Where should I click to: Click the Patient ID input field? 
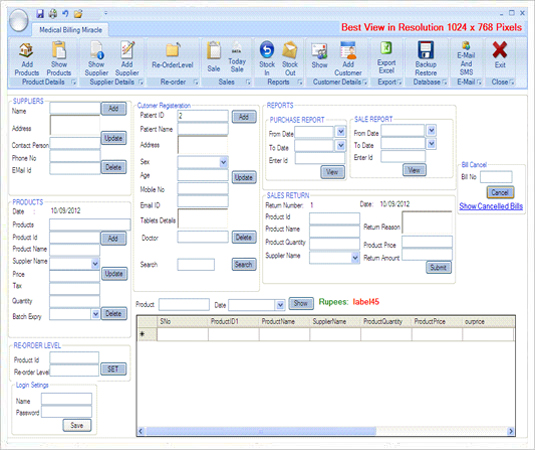click(203, 116)
